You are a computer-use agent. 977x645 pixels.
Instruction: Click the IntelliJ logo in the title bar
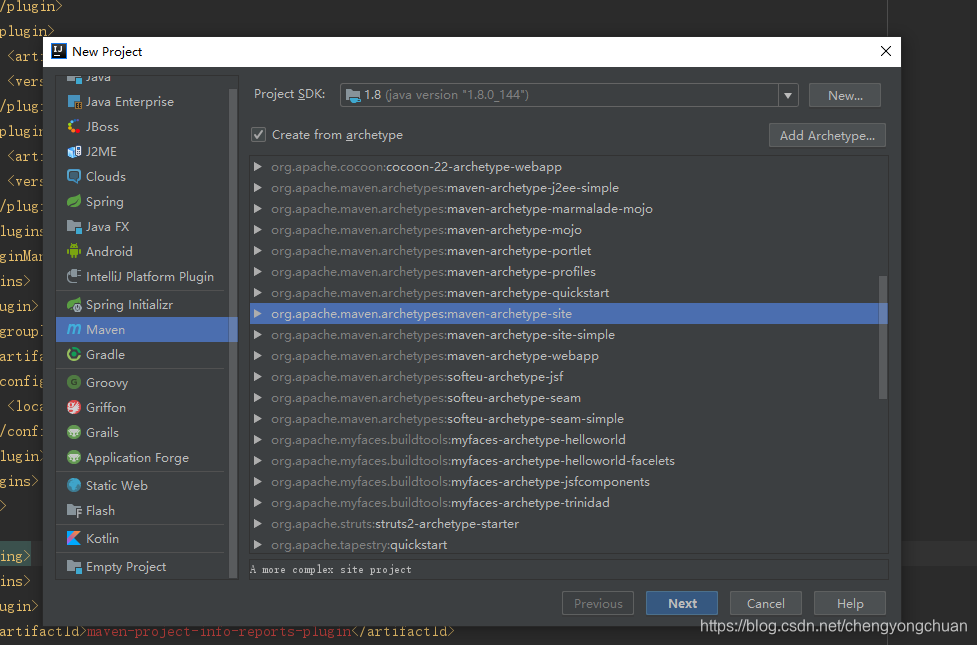tap(59, 51)
